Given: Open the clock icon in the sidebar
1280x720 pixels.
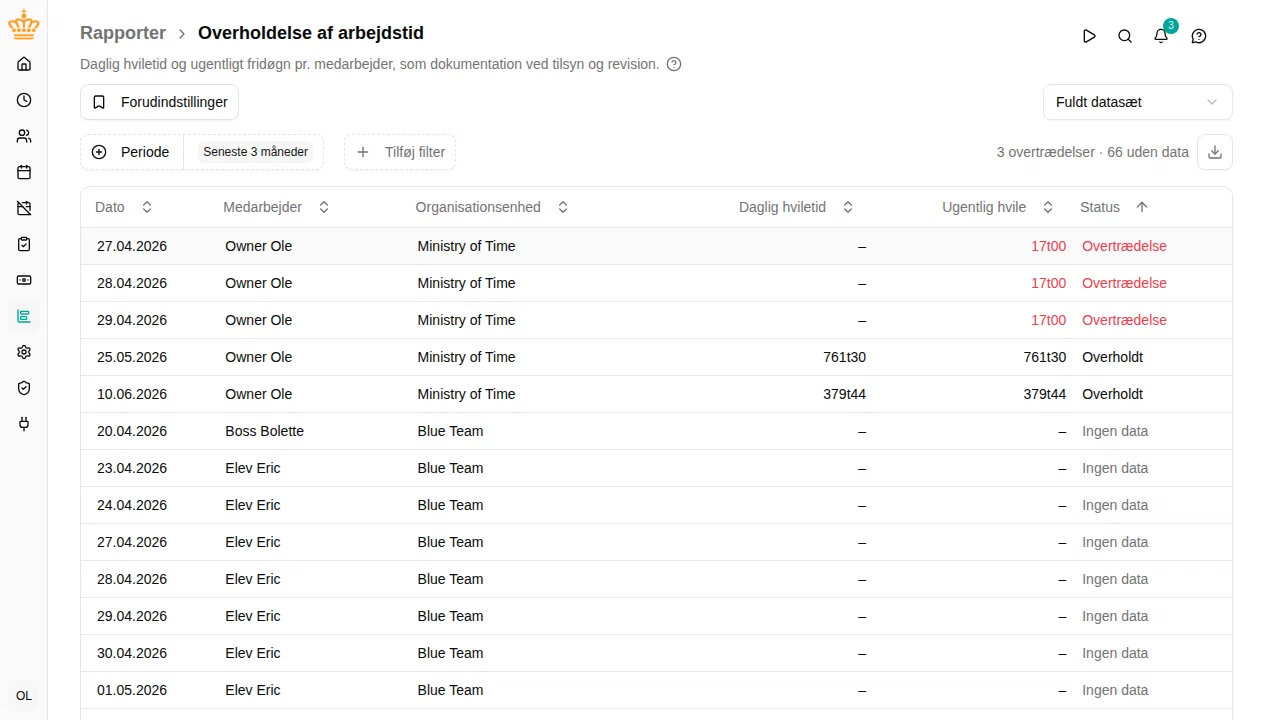Looking at the screenshot, I should 24,100.
